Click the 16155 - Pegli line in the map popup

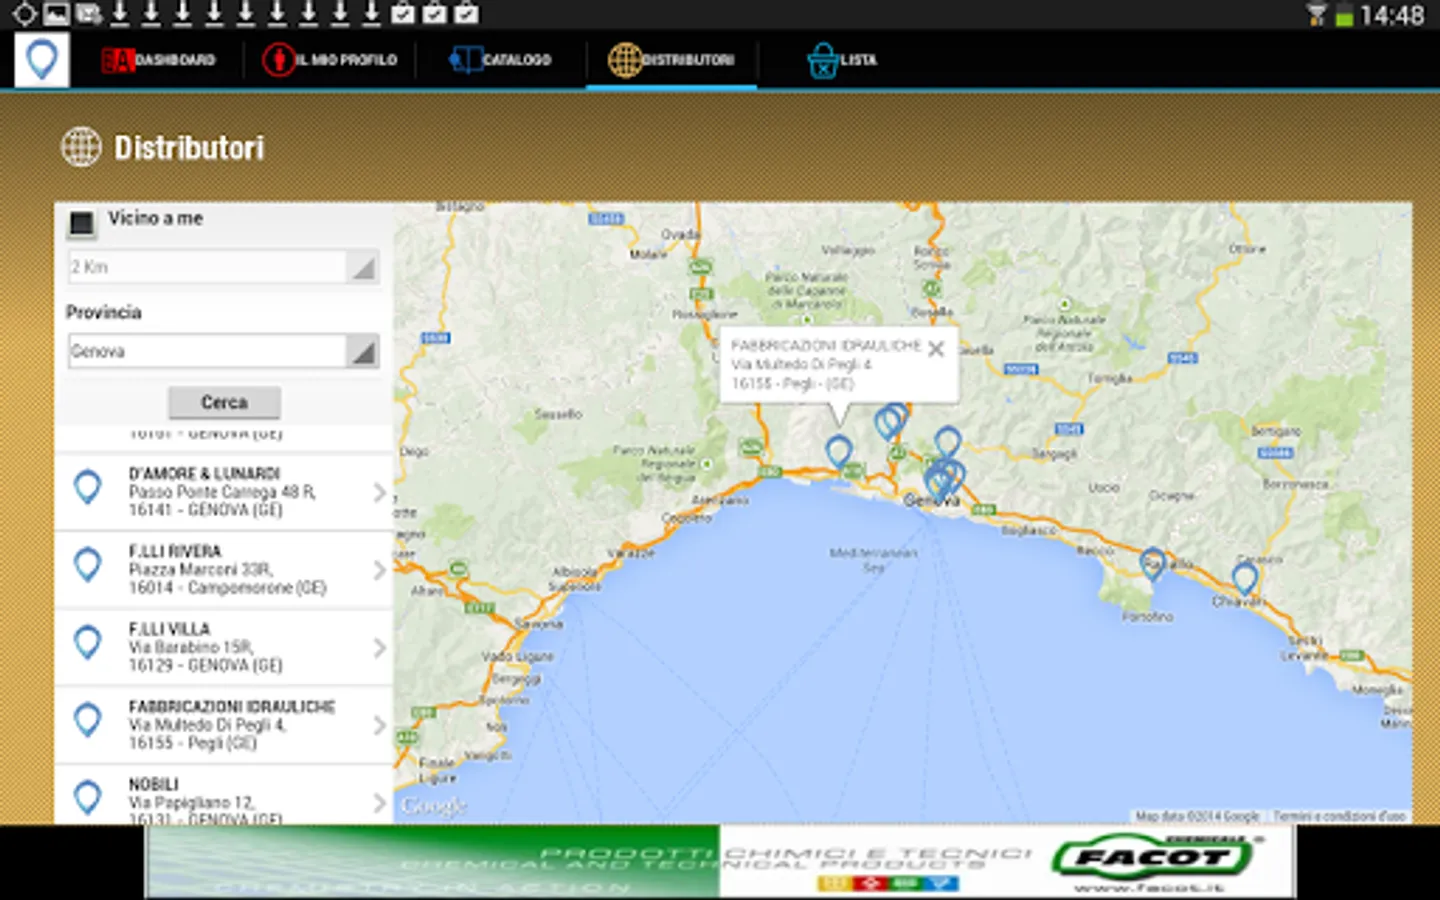[793, 384]
